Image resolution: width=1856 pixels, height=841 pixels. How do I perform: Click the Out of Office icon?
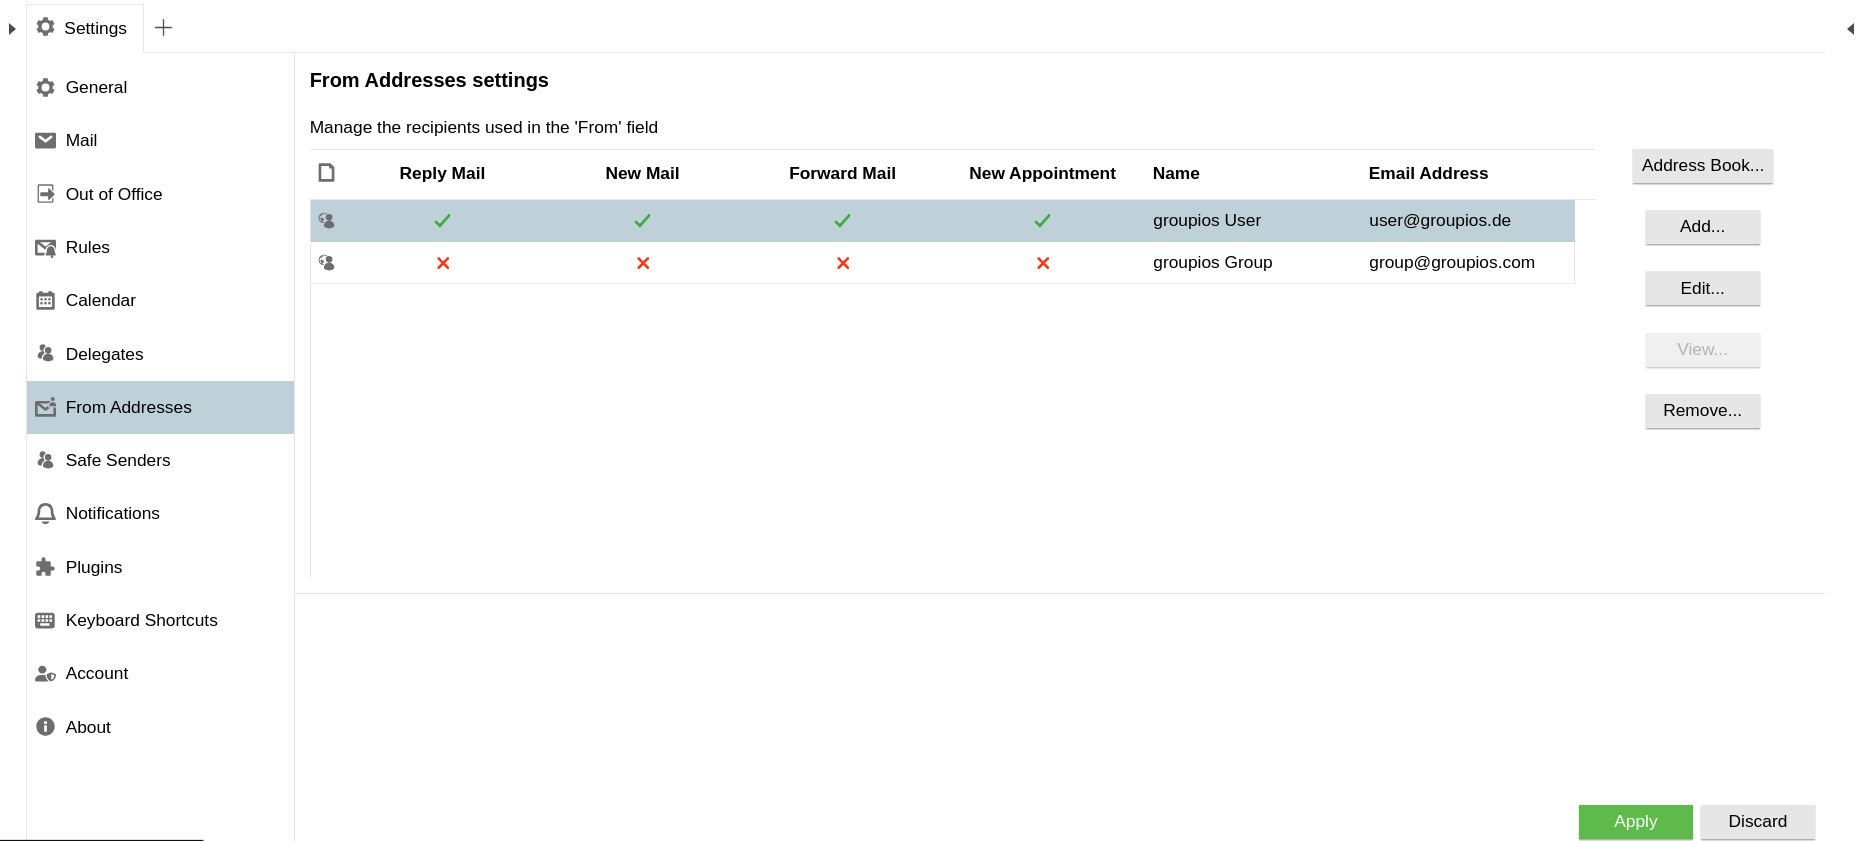45,194
